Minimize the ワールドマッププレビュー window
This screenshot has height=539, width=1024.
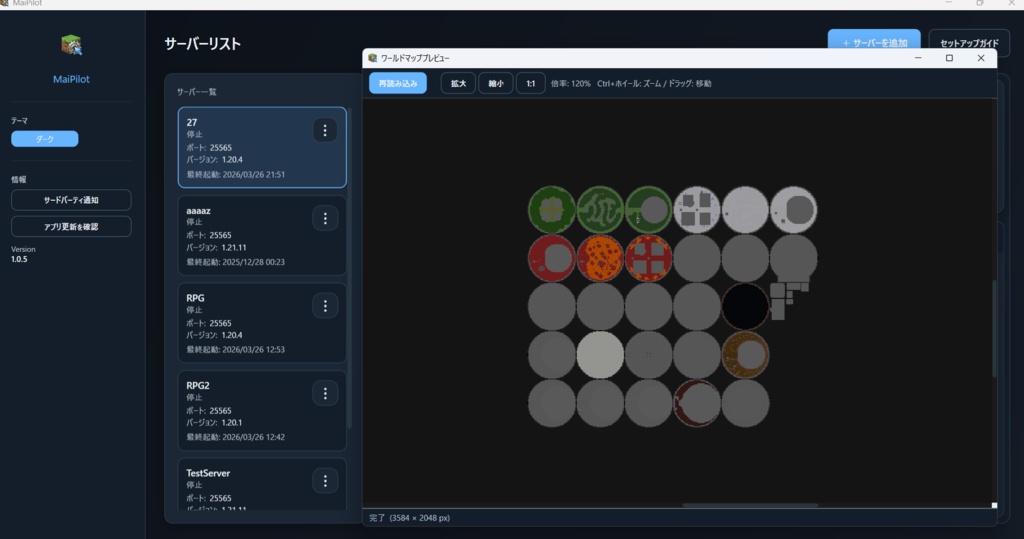(x=918, y=58)
